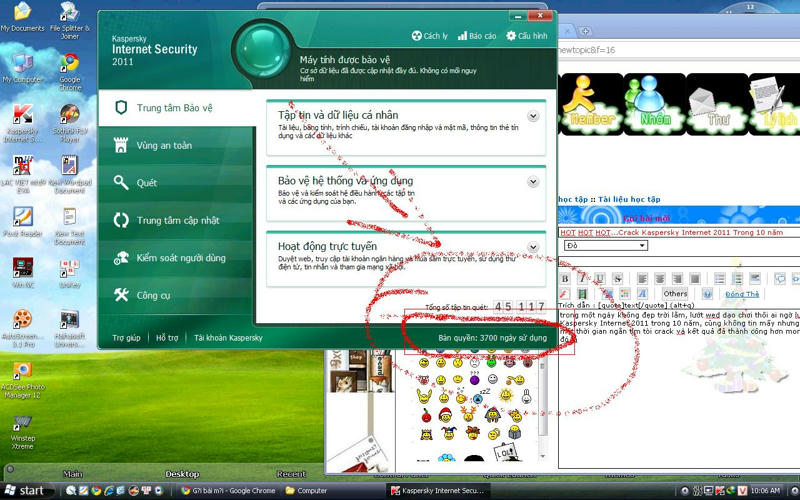Open the Member forum nav icon

click(592, 104)
